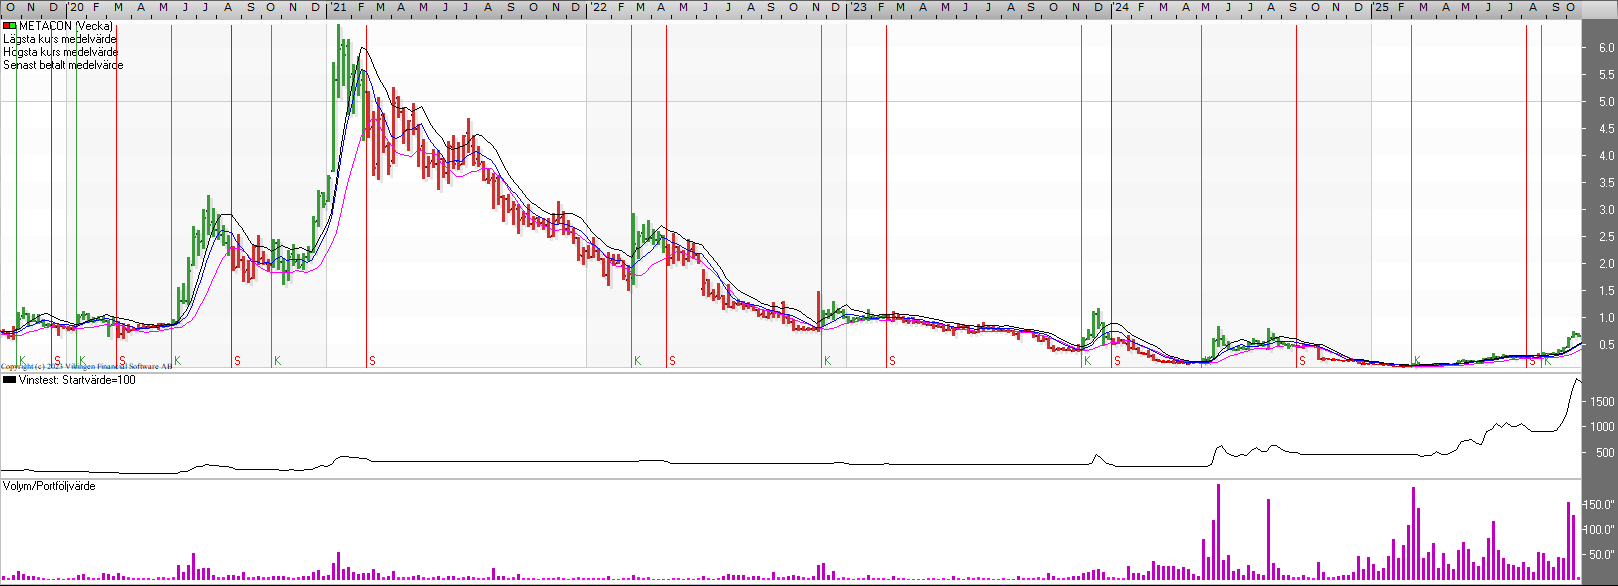The image size is (1618, 586).
Task: Click the Lägsta kurs medelvärde legend label
Action: click(x=60, y=39)
